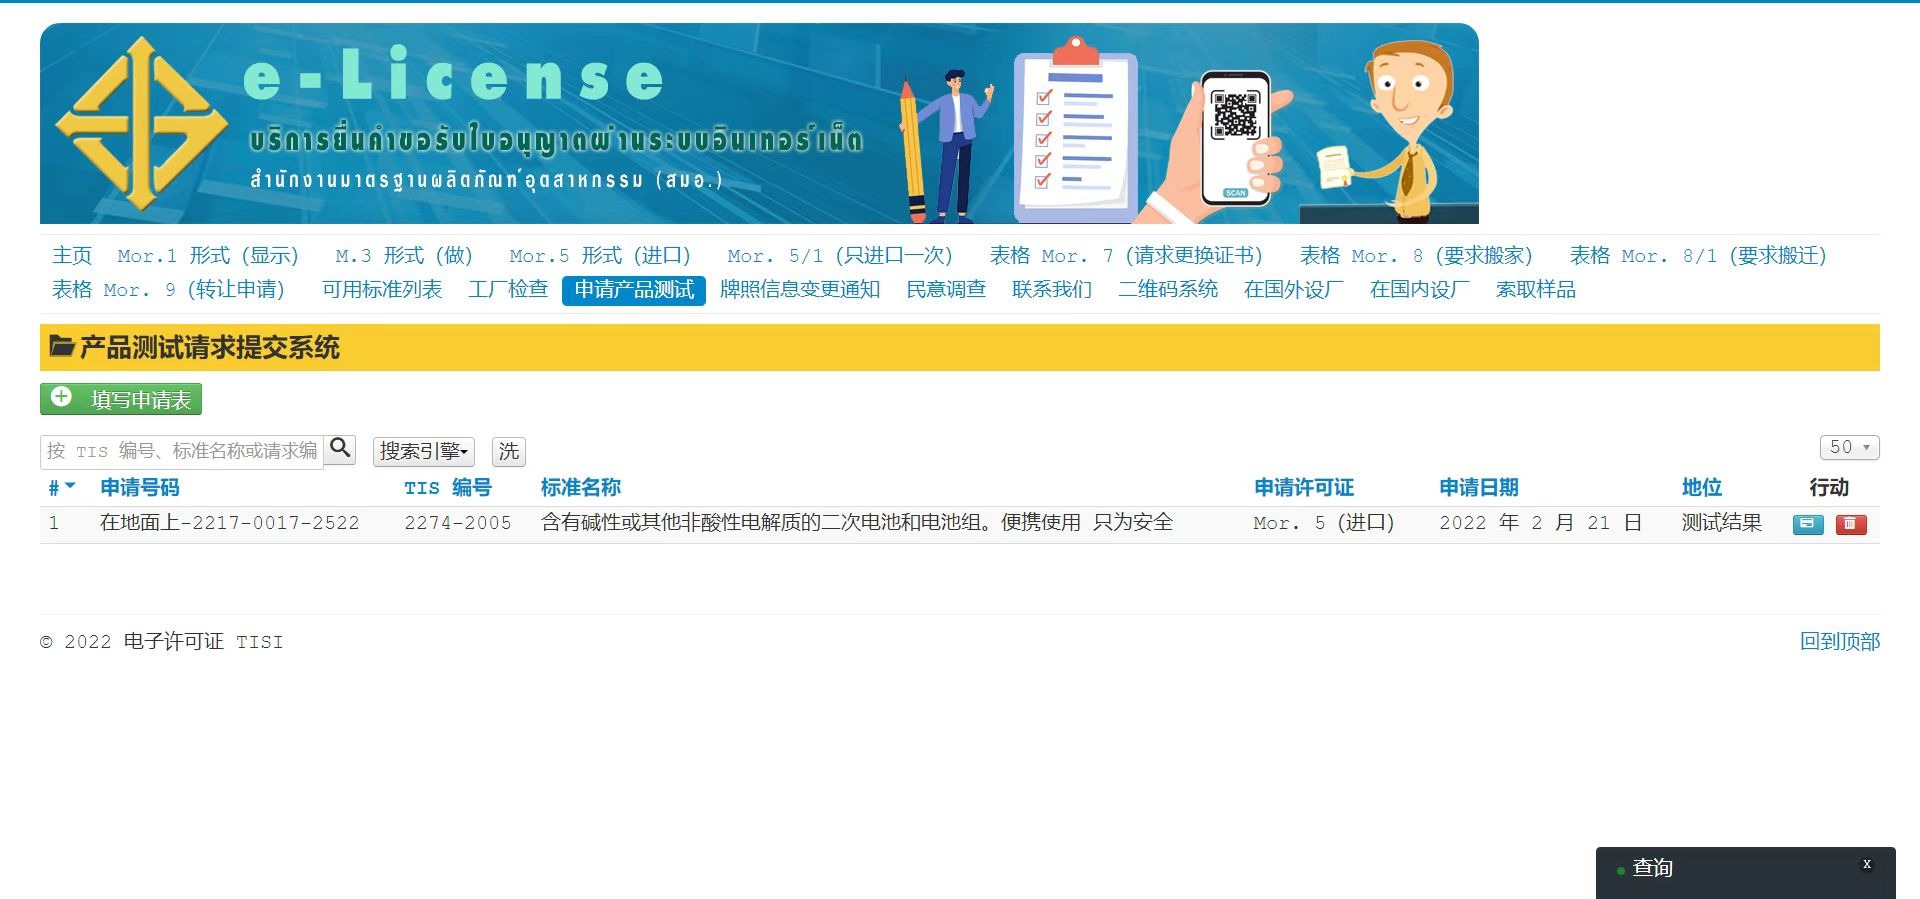
Task: Click the standard name text in row 1
Action: point(857,523)
